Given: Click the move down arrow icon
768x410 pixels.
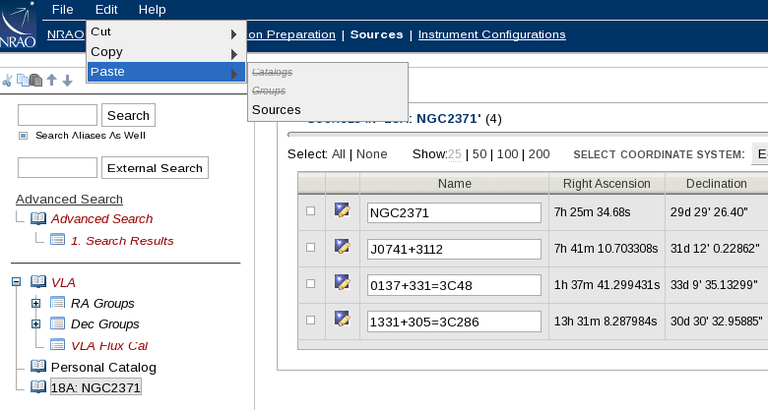Looking at the screenshot, I should 67,80.
